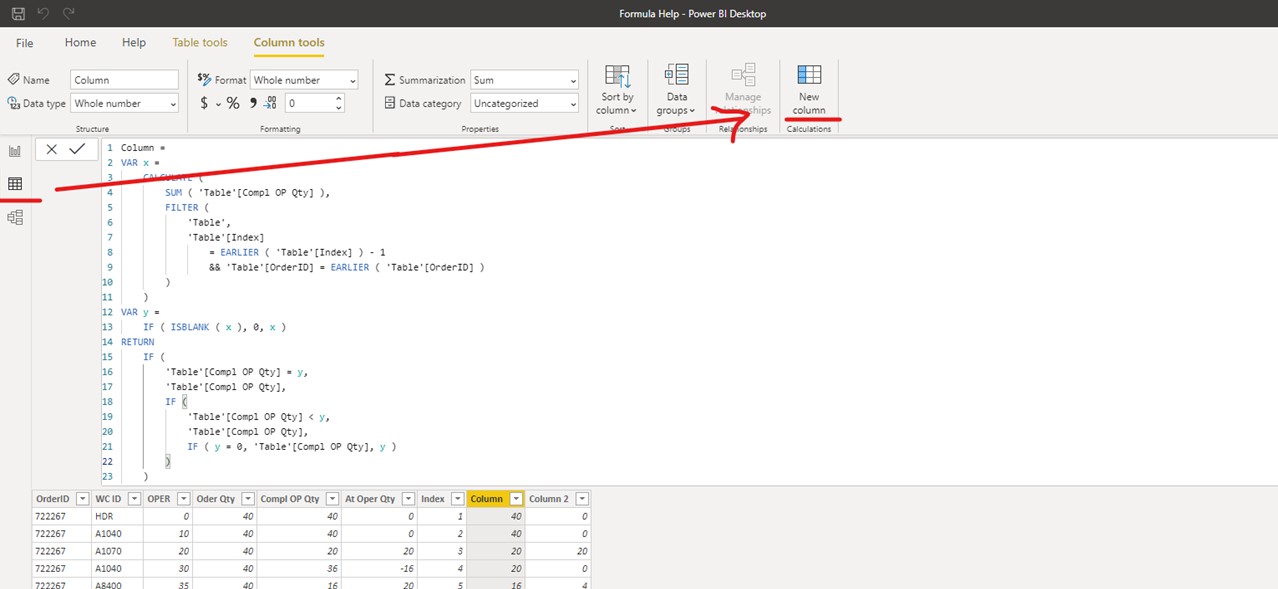Click the currency dollar format icon
This screenshot has width=1278, height=589.
pyautogui.click(x=204, y=103)
